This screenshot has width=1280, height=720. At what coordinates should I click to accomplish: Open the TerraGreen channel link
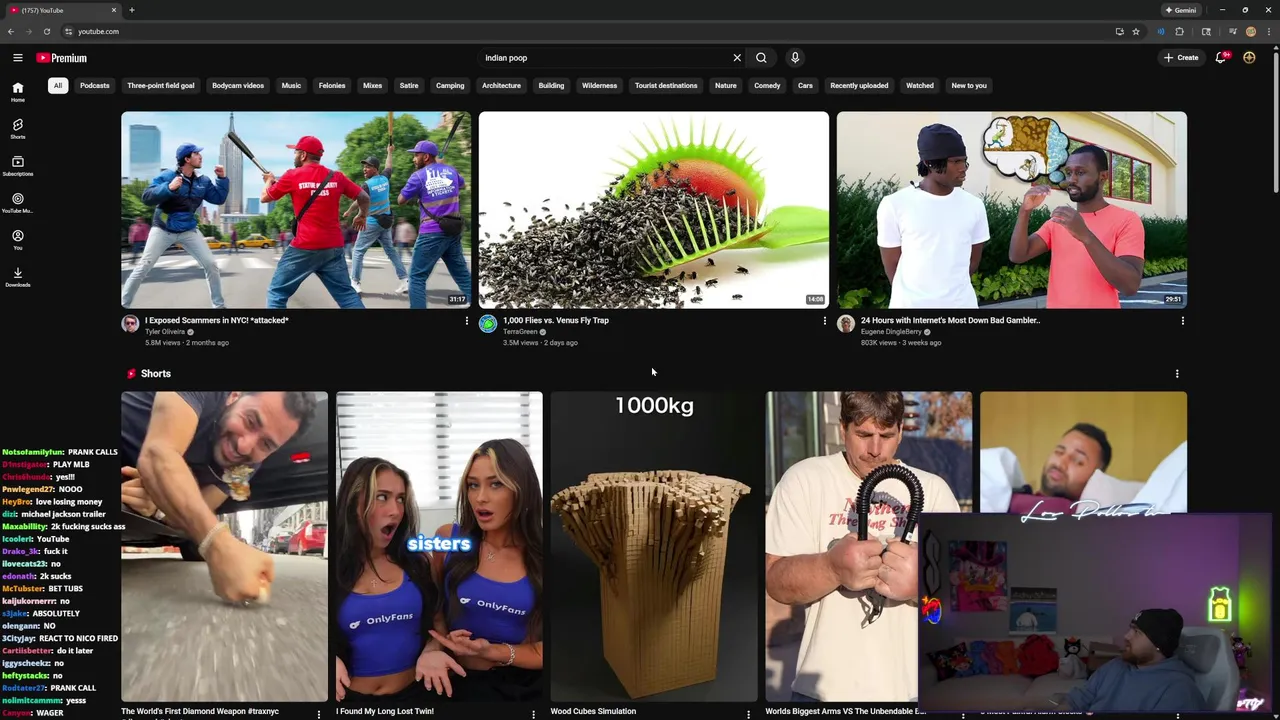(x=520, y=332)
